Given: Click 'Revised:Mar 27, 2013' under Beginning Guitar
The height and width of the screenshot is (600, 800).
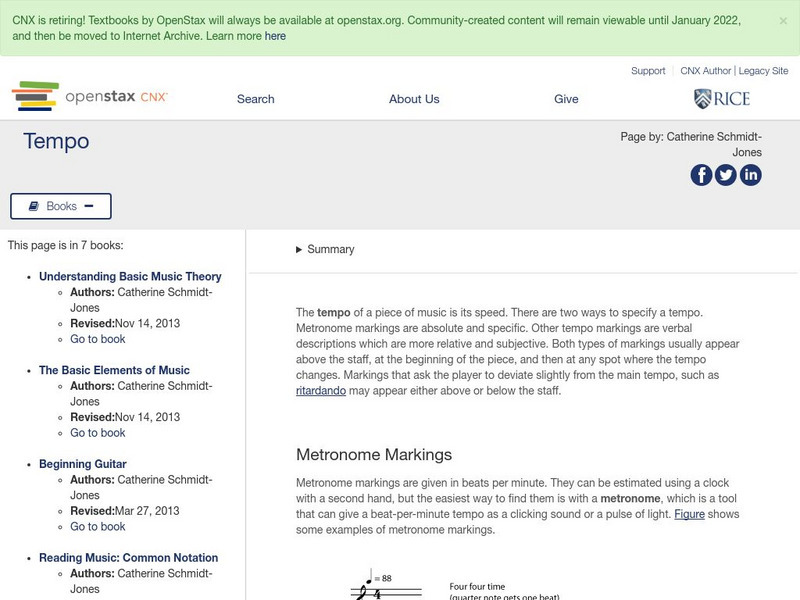Looking at the screenshot, I should [x=124, y=511].
